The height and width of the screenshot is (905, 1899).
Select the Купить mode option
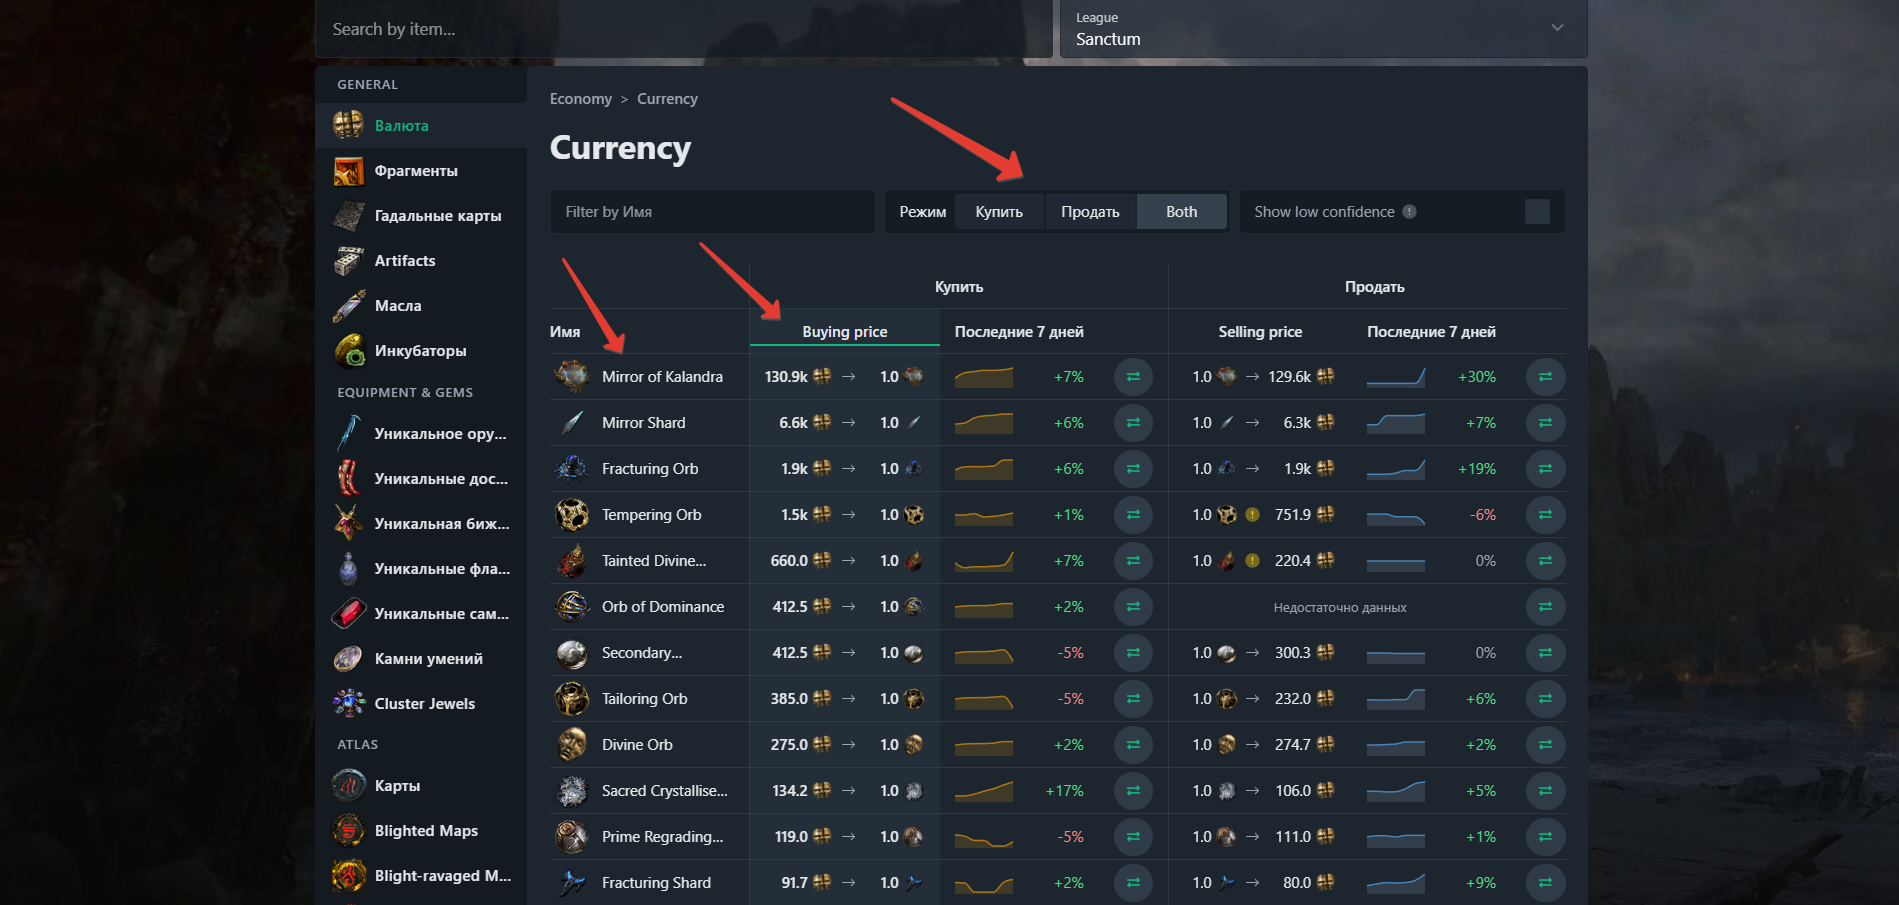pyautogui.click(x=999, y=212)
